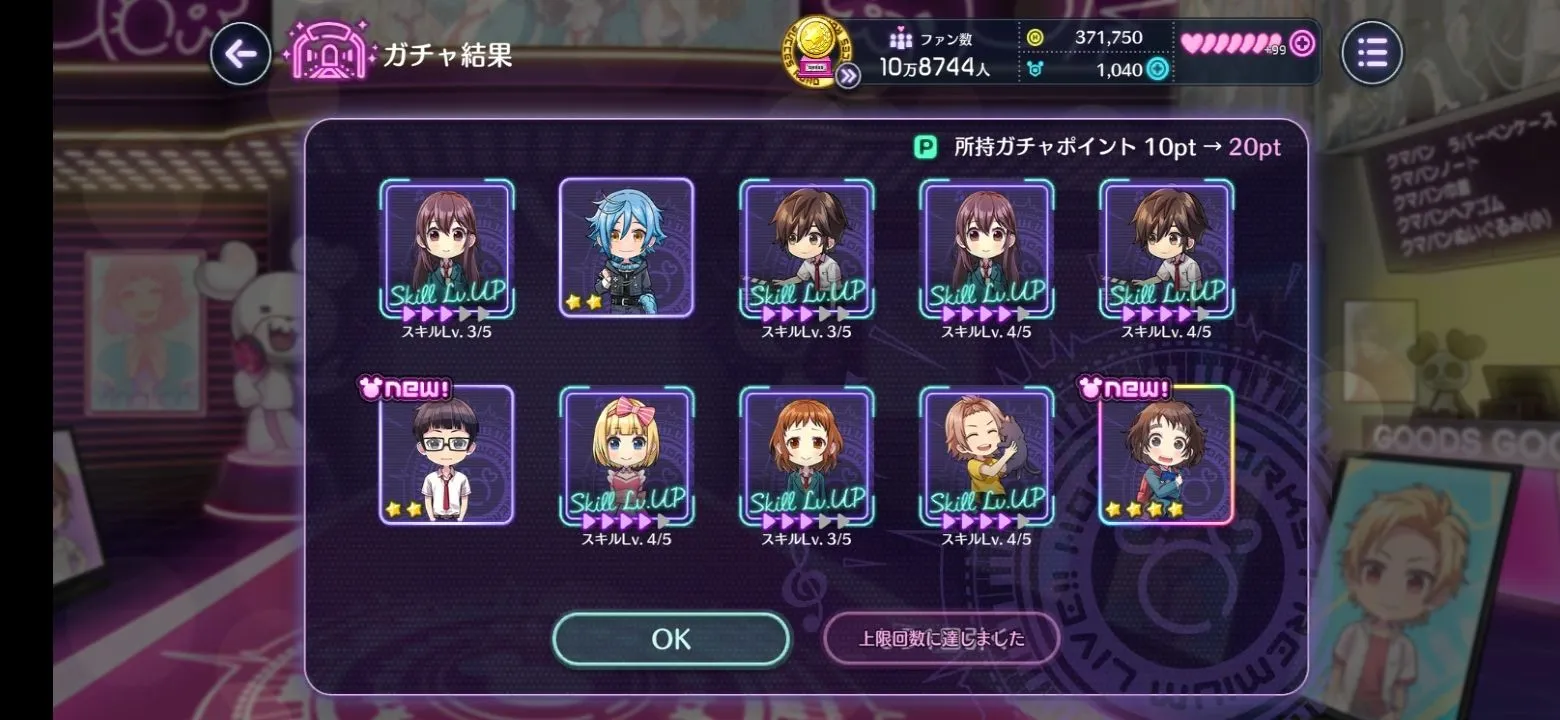Open the hamburger menu icon
Viewport: 1560px width, 720px height.
pos(1372,52)
